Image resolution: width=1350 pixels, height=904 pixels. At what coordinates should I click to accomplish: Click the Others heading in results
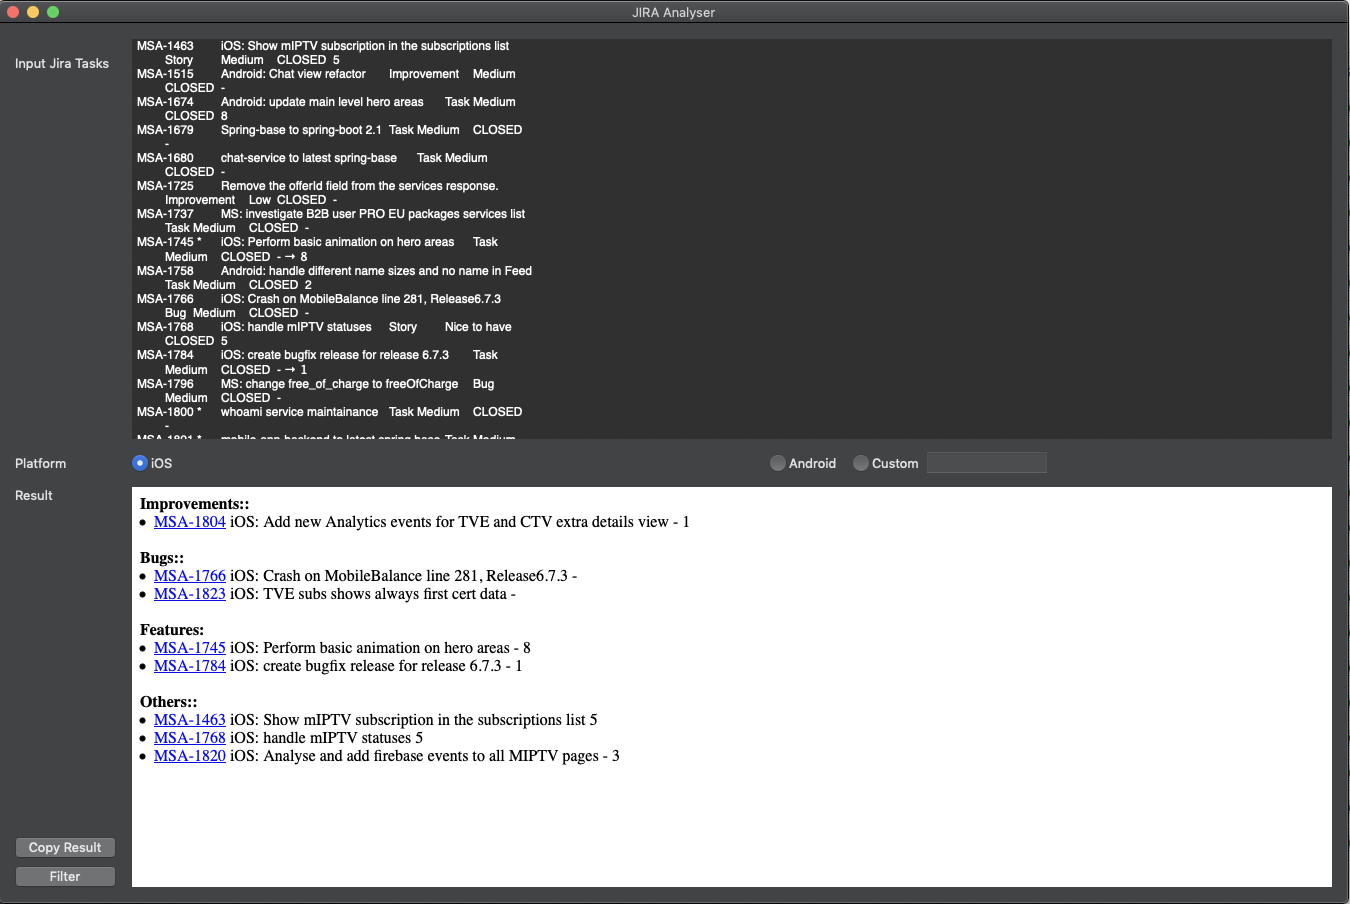[x=169, y=702]
